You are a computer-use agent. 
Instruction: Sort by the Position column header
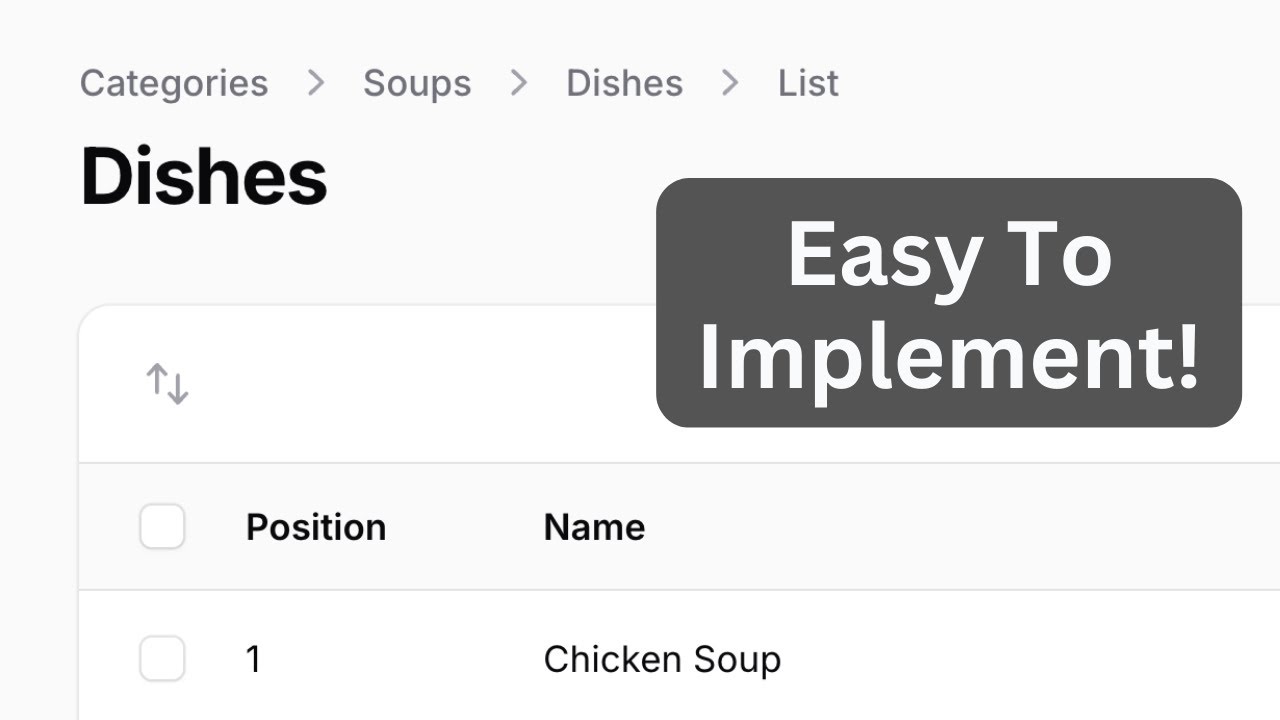316,527
